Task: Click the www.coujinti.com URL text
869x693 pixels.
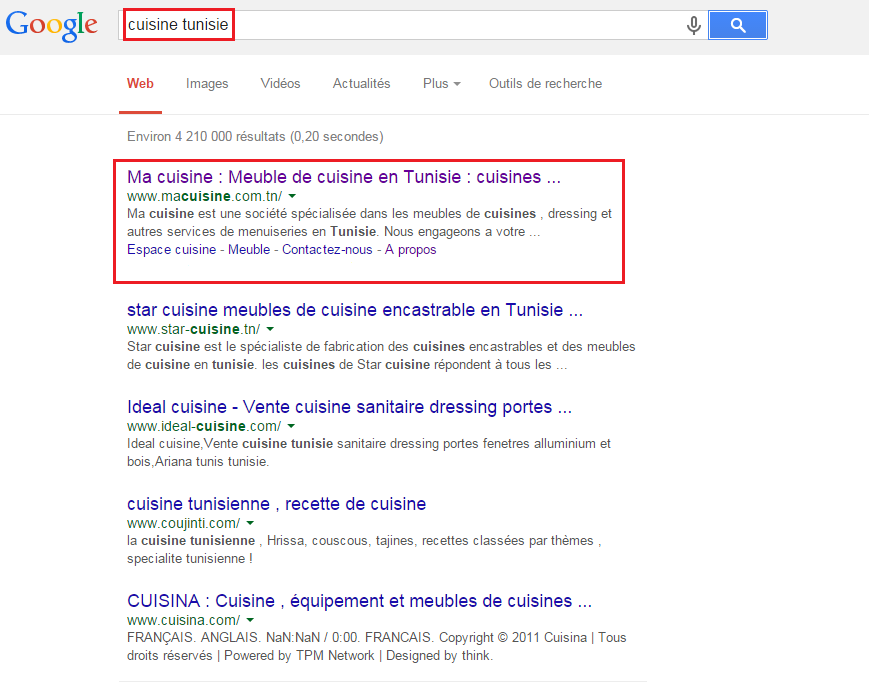Action: point(183,523)
